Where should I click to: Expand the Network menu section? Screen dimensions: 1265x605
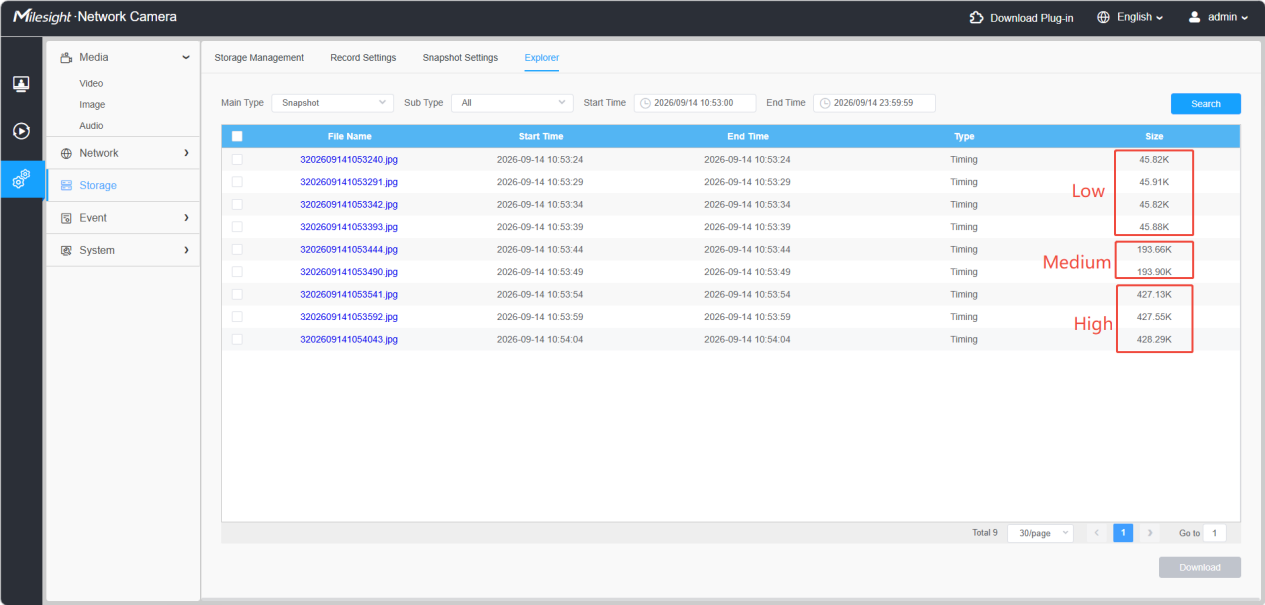pos(123,153)
